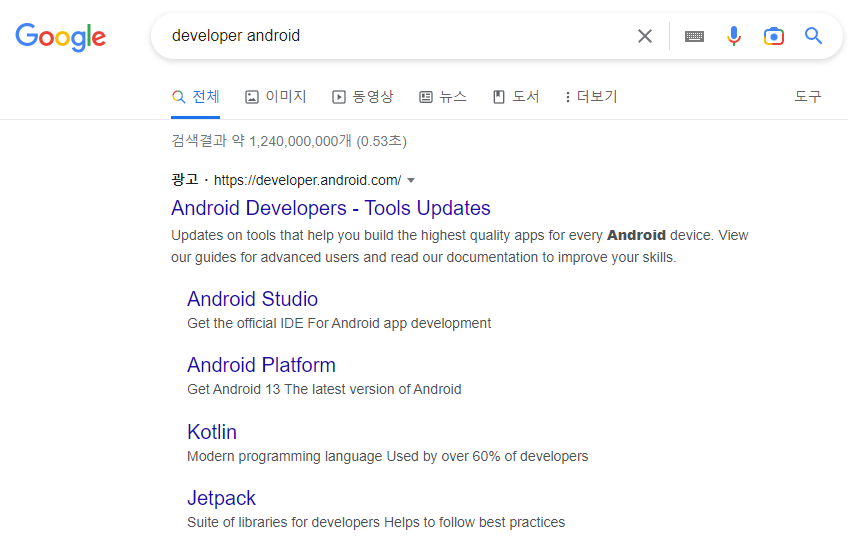This screenshot has height=554, width=848.
Task: Click the blue magnifier search button
Action: click(813, 36)
